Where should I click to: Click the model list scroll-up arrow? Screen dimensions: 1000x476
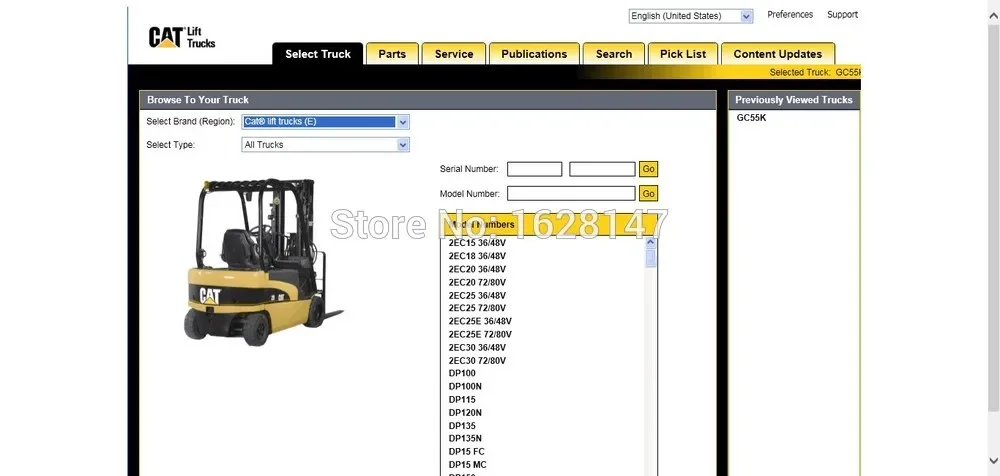(651, 242)
